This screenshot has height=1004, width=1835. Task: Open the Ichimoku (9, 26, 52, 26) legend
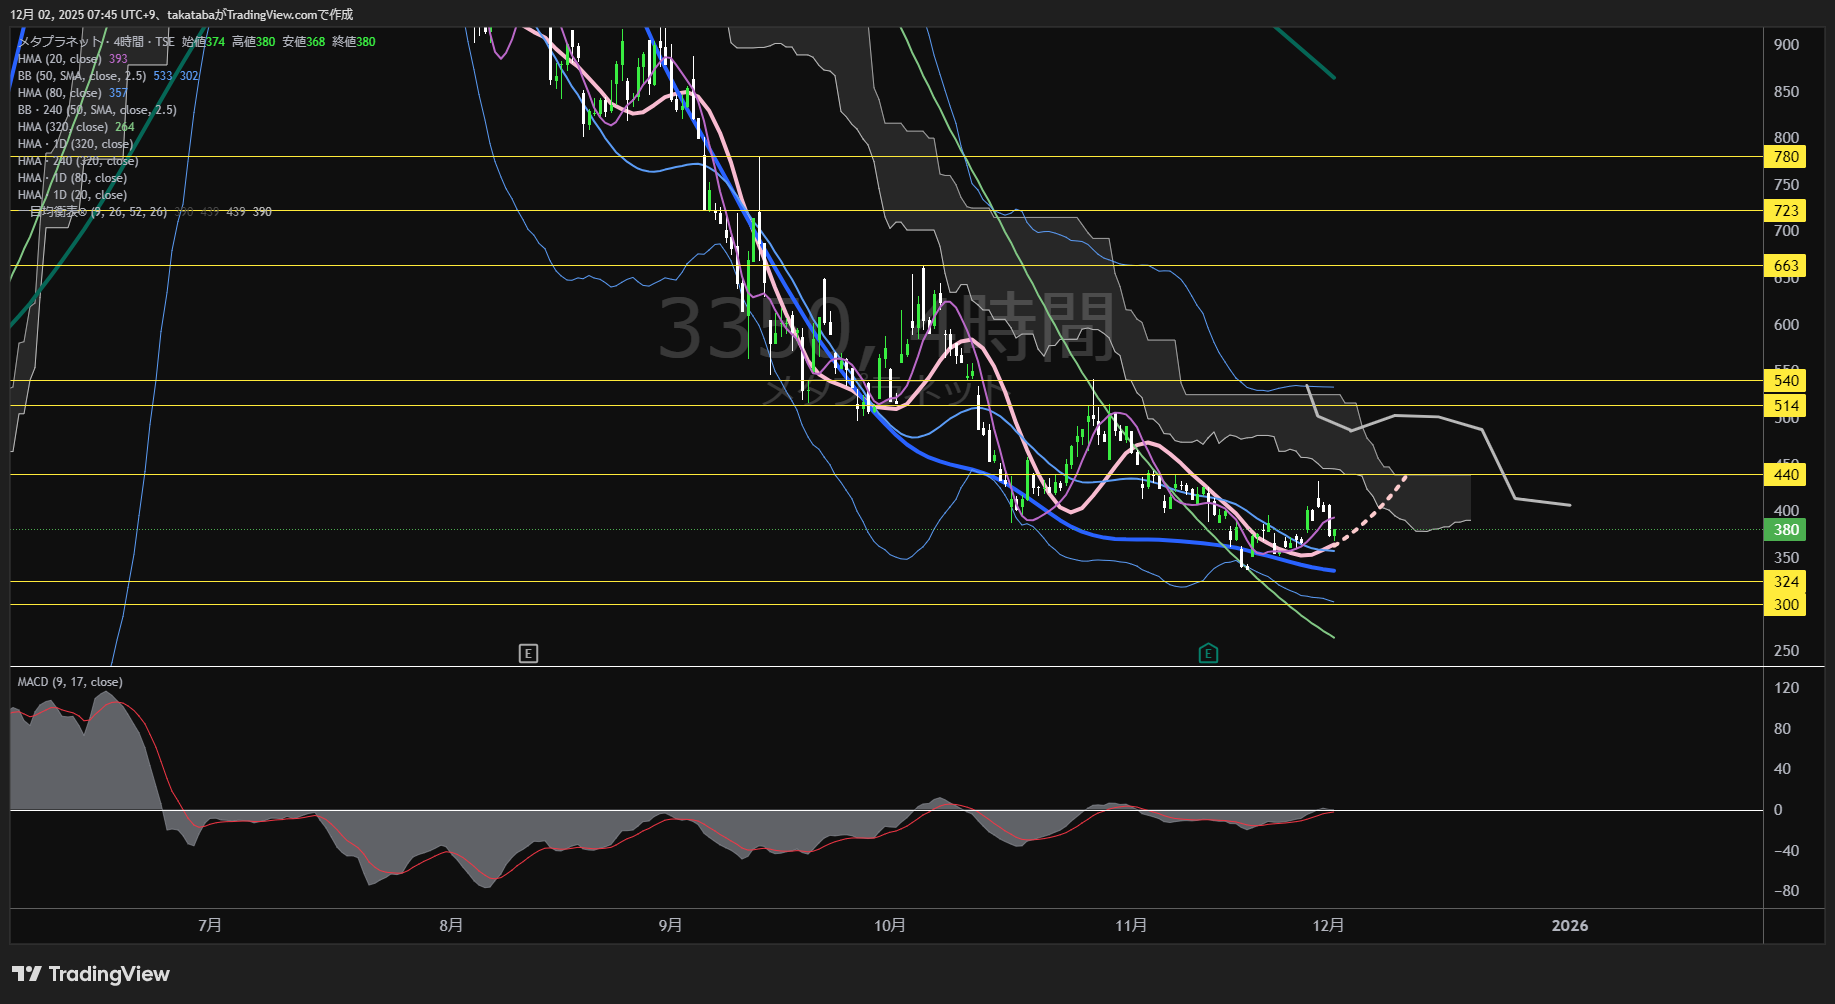point(98,212)
